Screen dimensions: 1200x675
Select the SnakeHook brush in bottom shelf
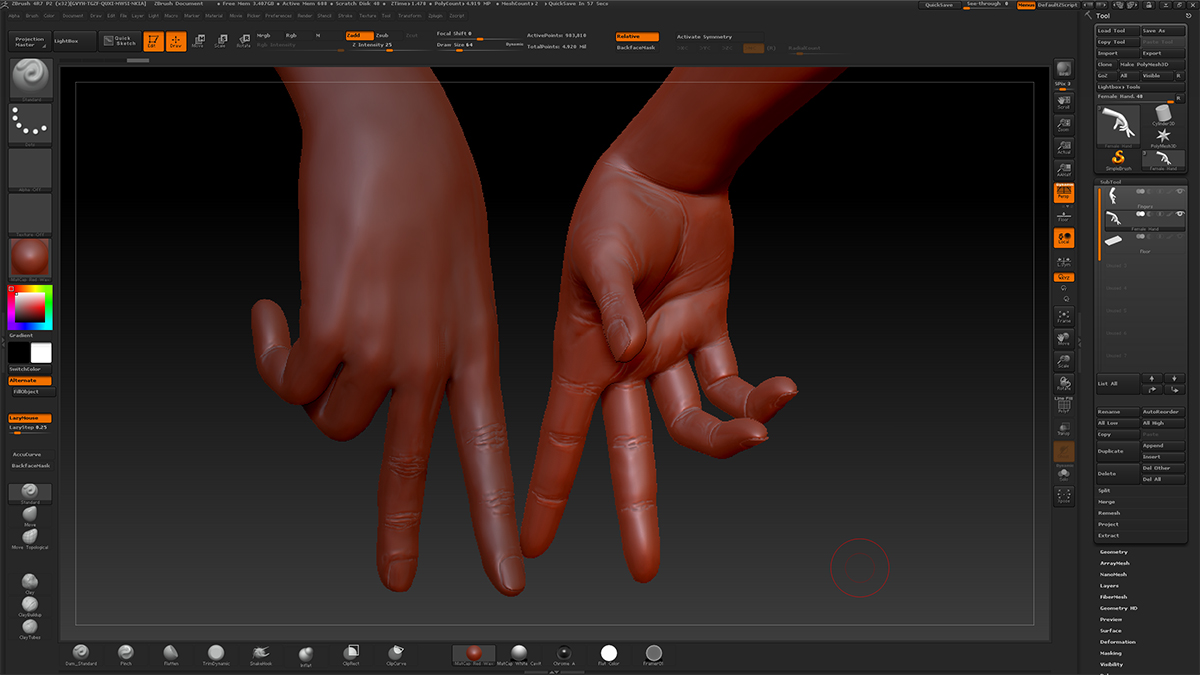261,653
